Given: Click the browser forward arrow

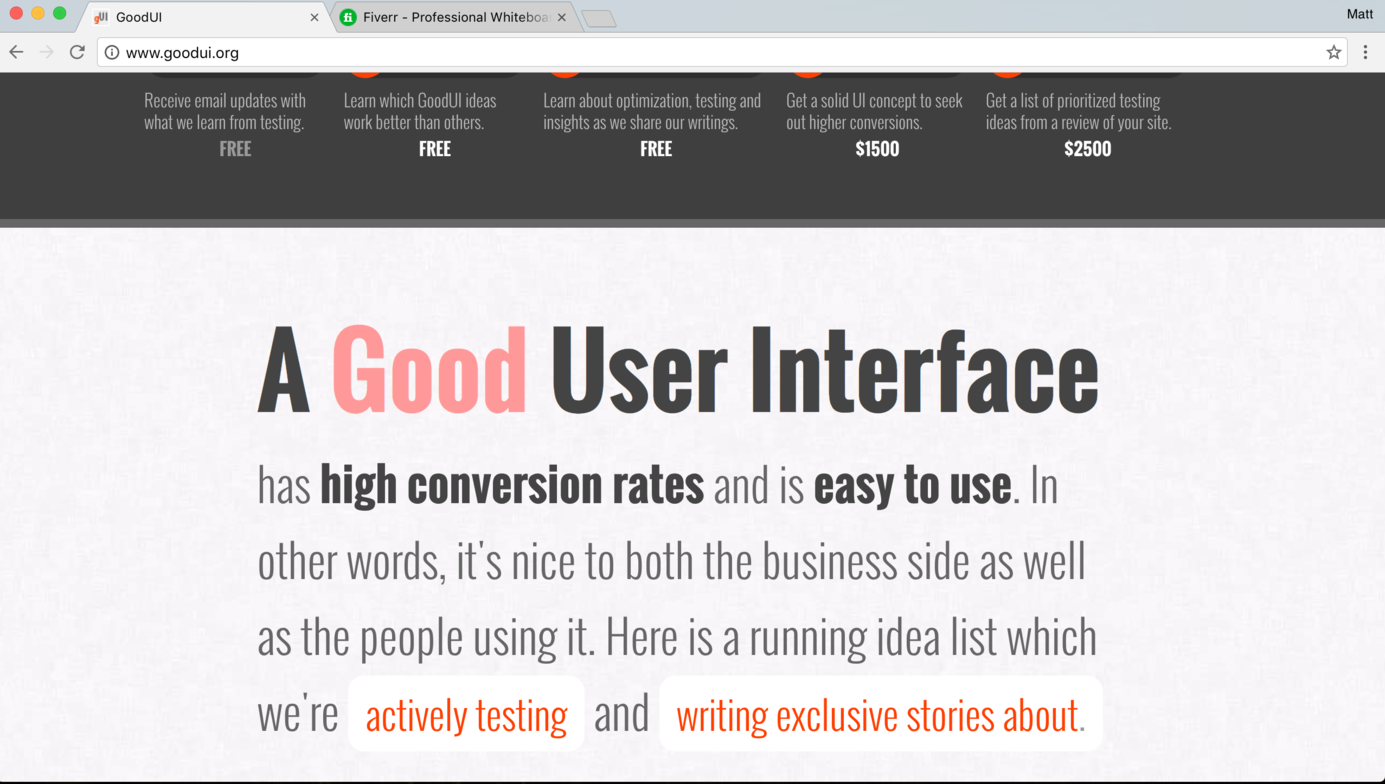Looking at the screenshot, I should tap(46, 52).
